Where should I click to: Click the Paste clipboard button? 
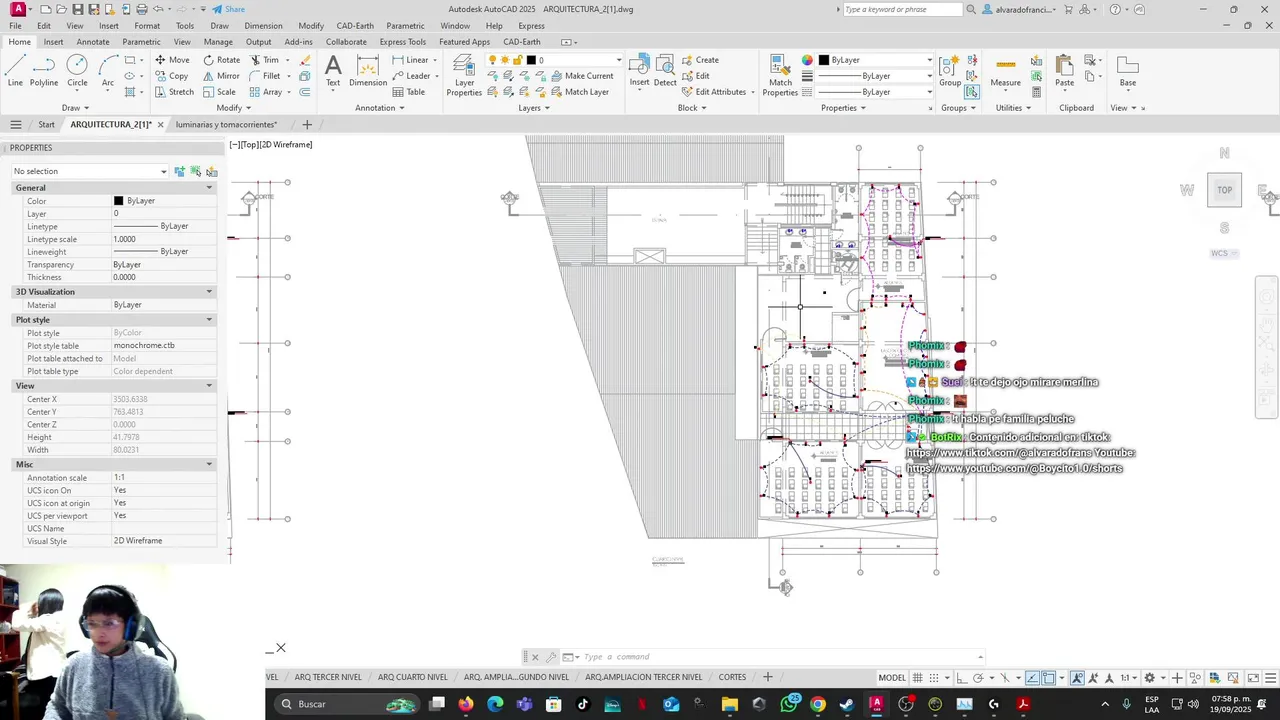coord(1064,70)
